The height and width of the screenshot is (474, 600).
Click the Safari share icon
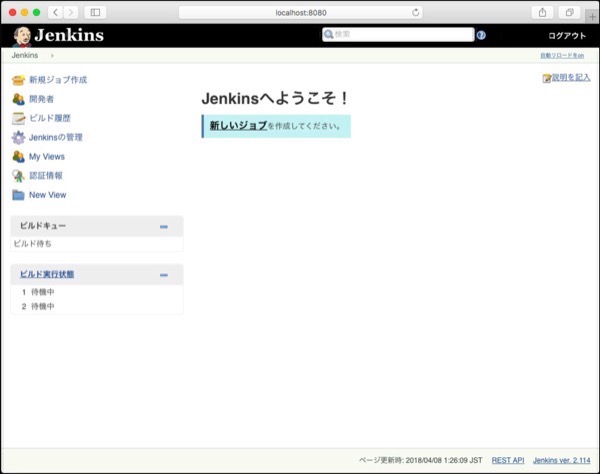pos(543,13)
